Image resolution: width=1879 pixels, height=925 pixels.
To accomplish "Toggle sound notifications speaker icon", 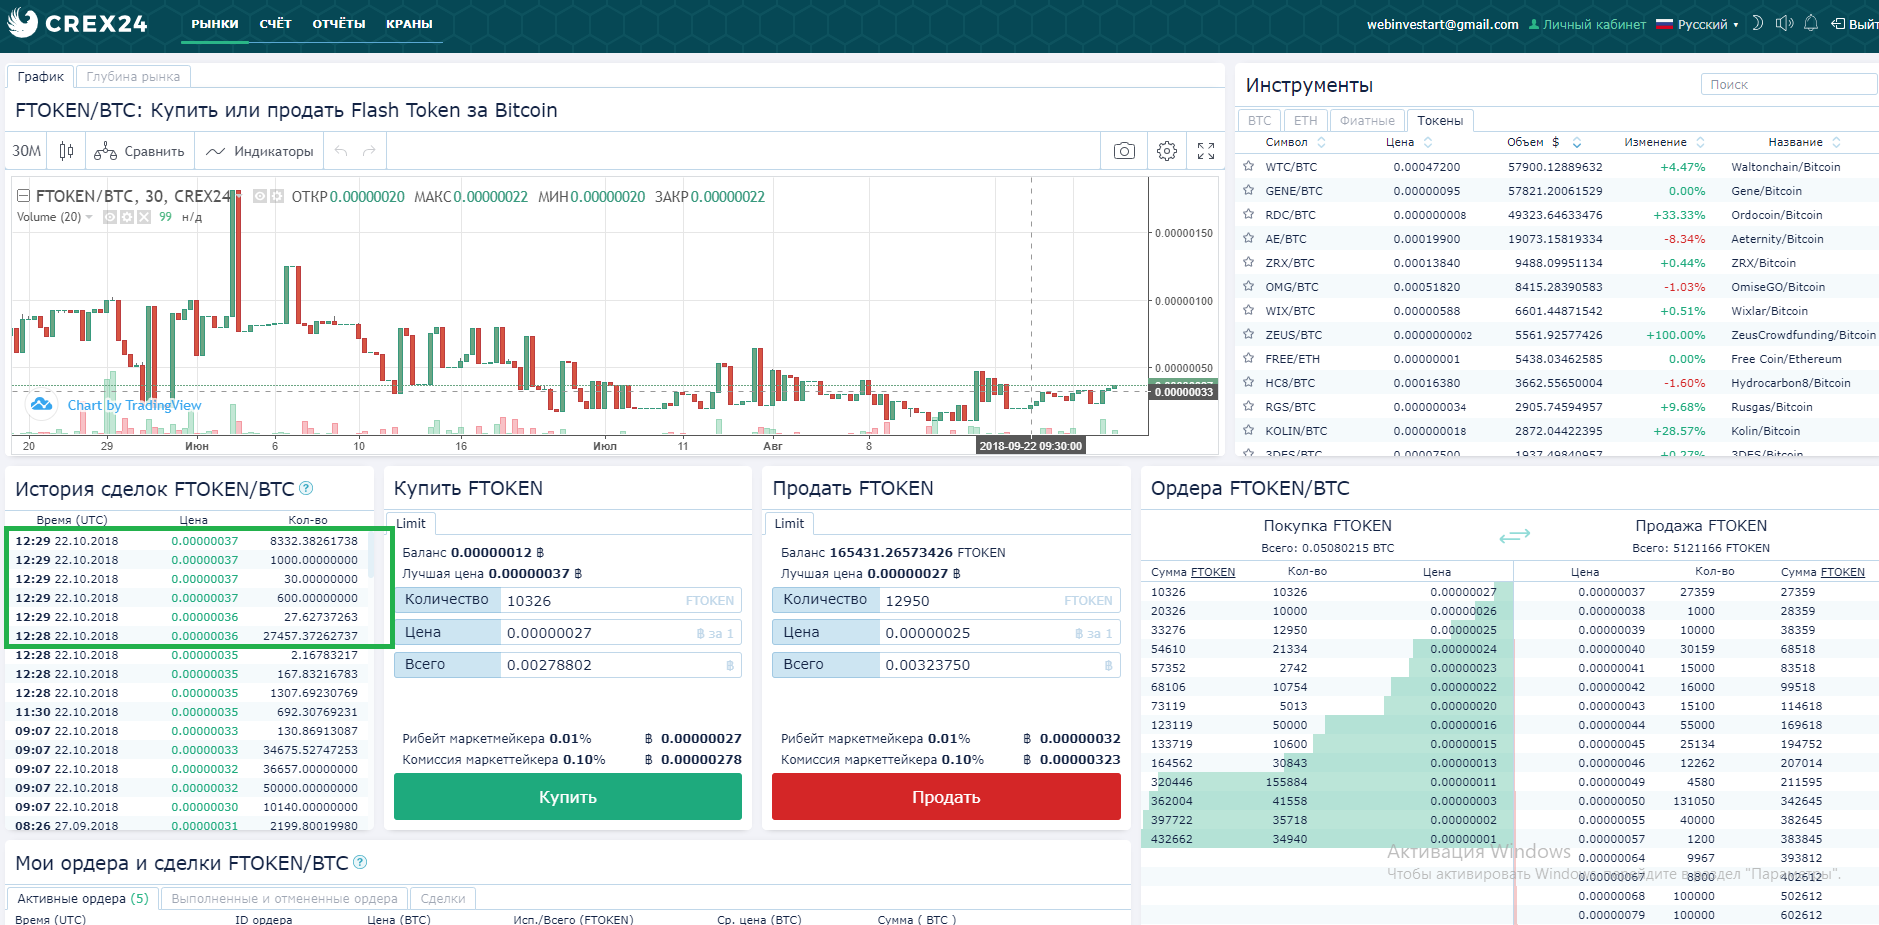I will click(x=1784, y=23).
